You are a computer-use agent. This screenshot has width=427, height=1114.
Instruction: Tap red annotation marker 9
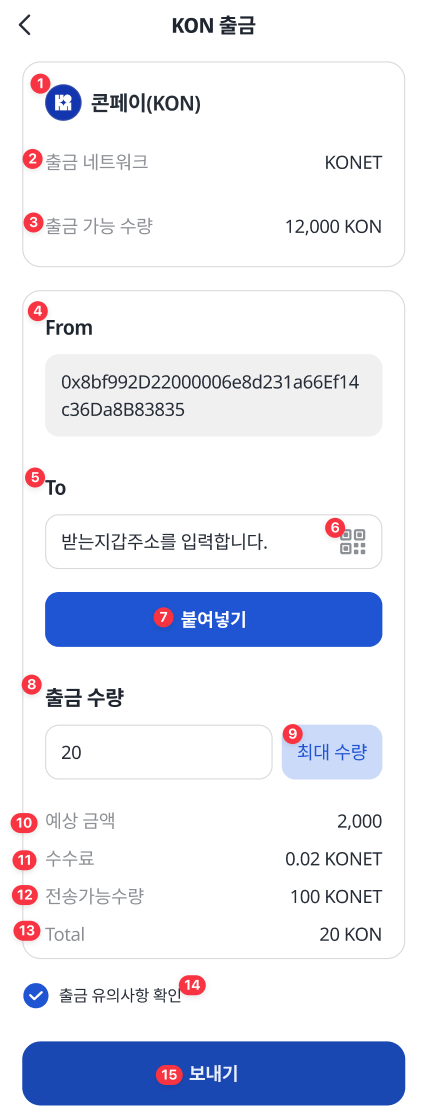(292, 732)
